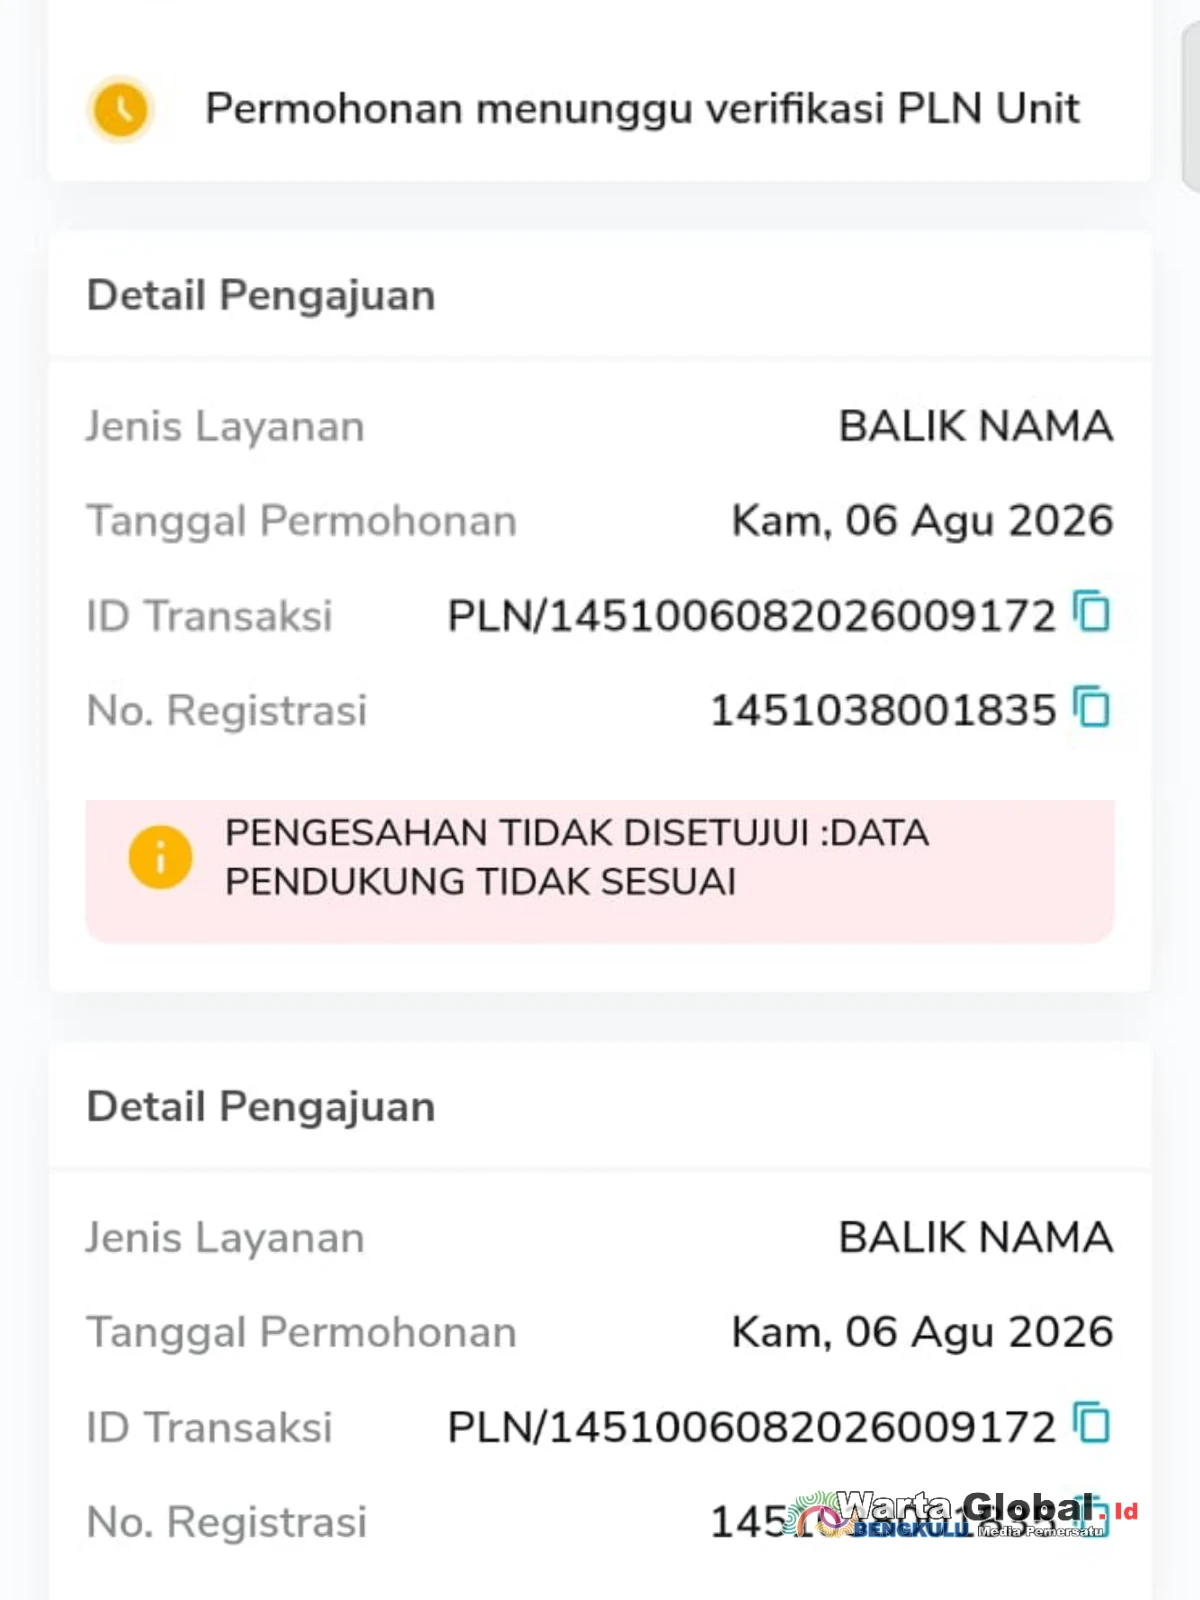
Task: Click the first Jenis Layanan label
Action: [x=225, y=427]
